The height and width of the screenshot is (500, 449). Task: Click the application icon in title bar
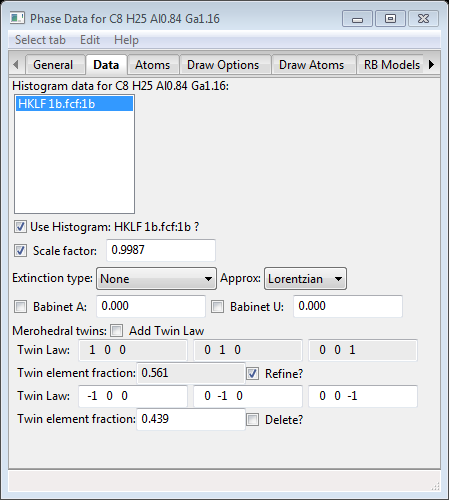click(x=17, y=18)
